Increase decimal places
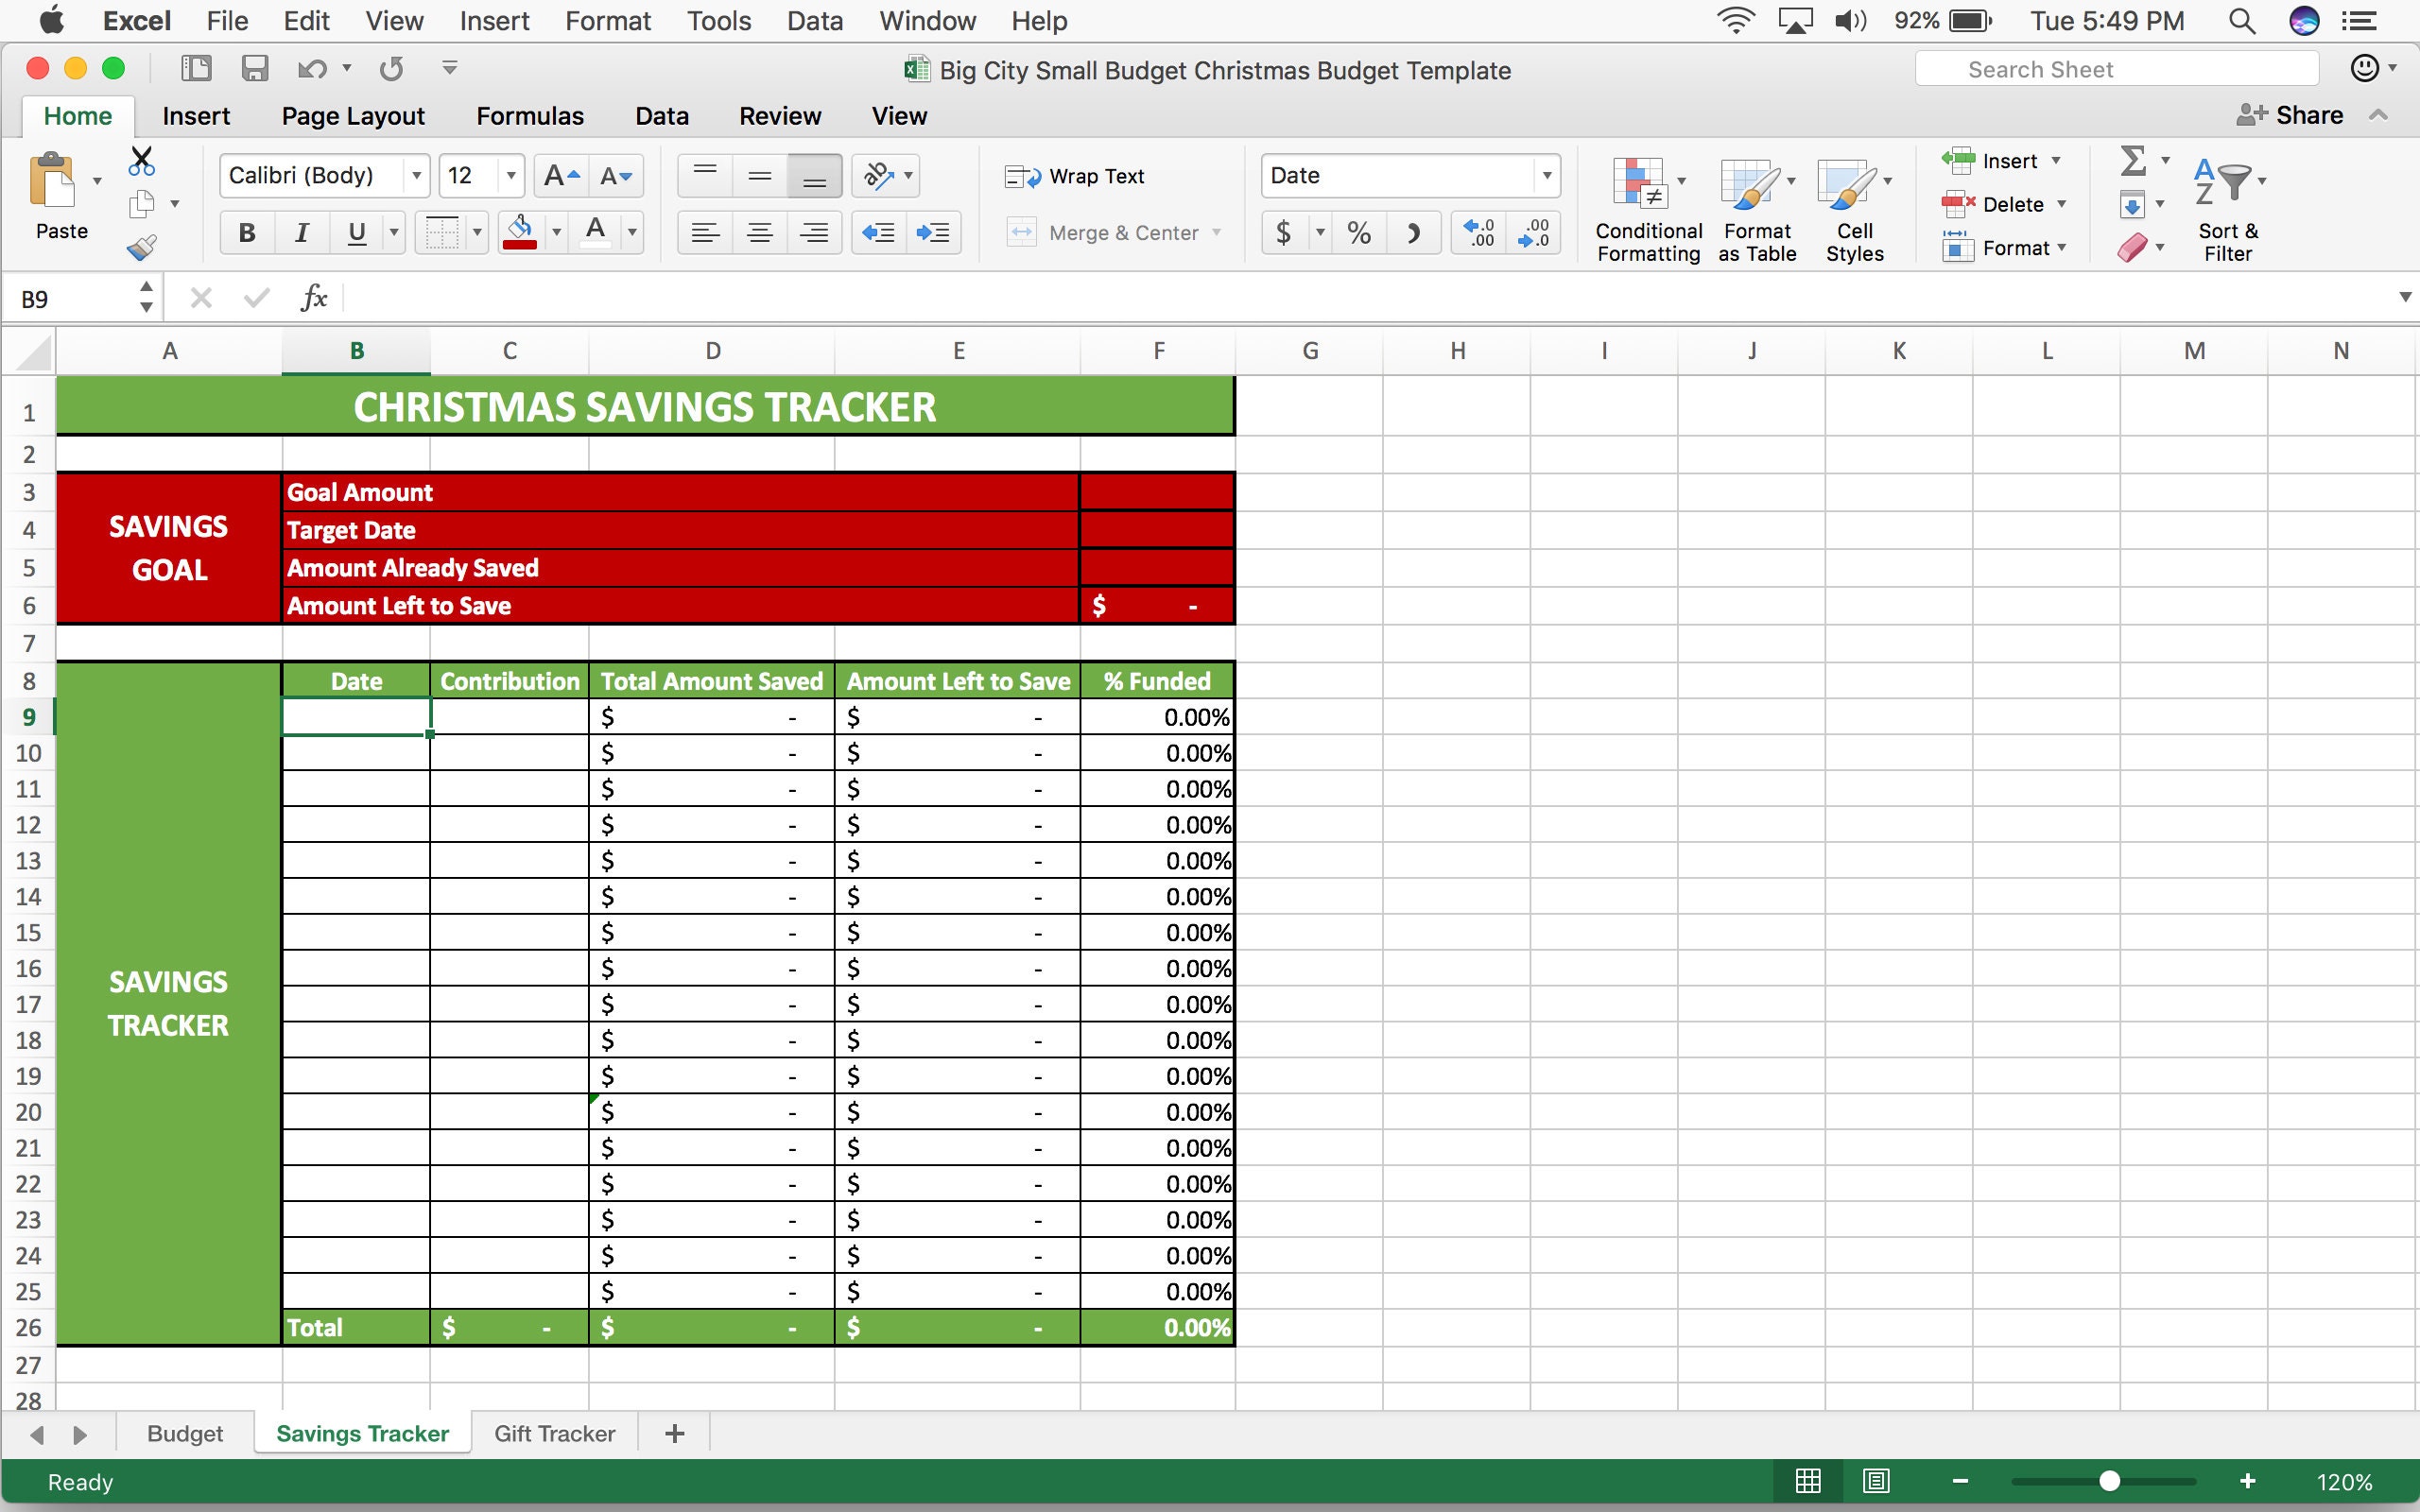2420x1512 pixels. (x=1478, y=232)
